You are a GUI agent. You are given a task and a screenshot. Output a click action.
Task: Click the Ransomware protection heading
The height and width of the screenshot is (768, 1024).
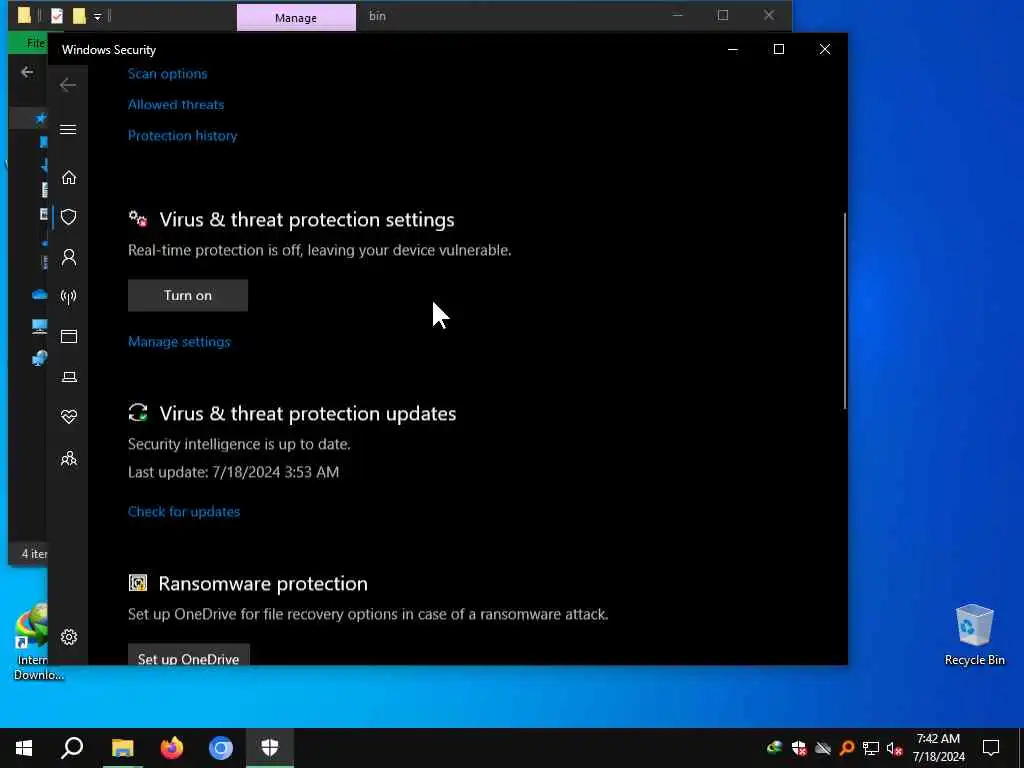coord(263,584)
